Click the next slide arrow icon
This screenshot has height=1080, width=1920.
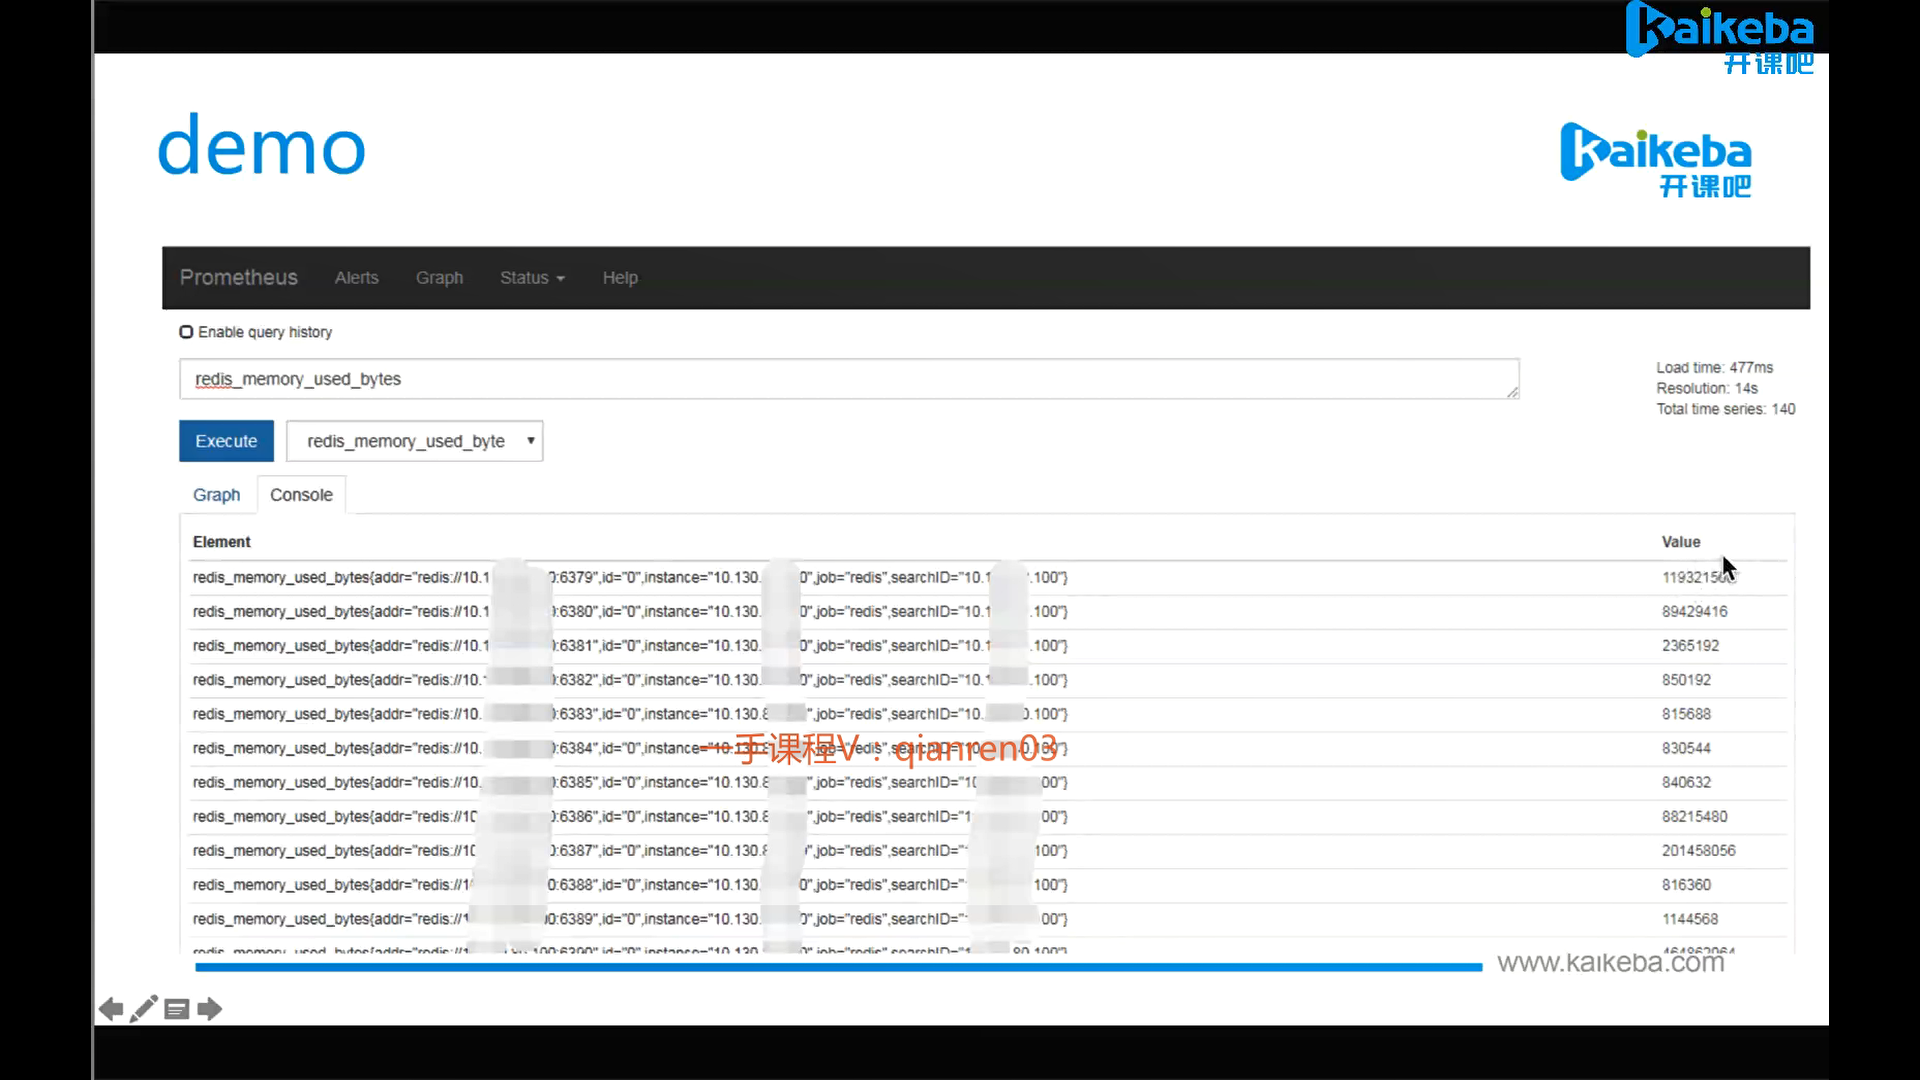coord(210,1009)
